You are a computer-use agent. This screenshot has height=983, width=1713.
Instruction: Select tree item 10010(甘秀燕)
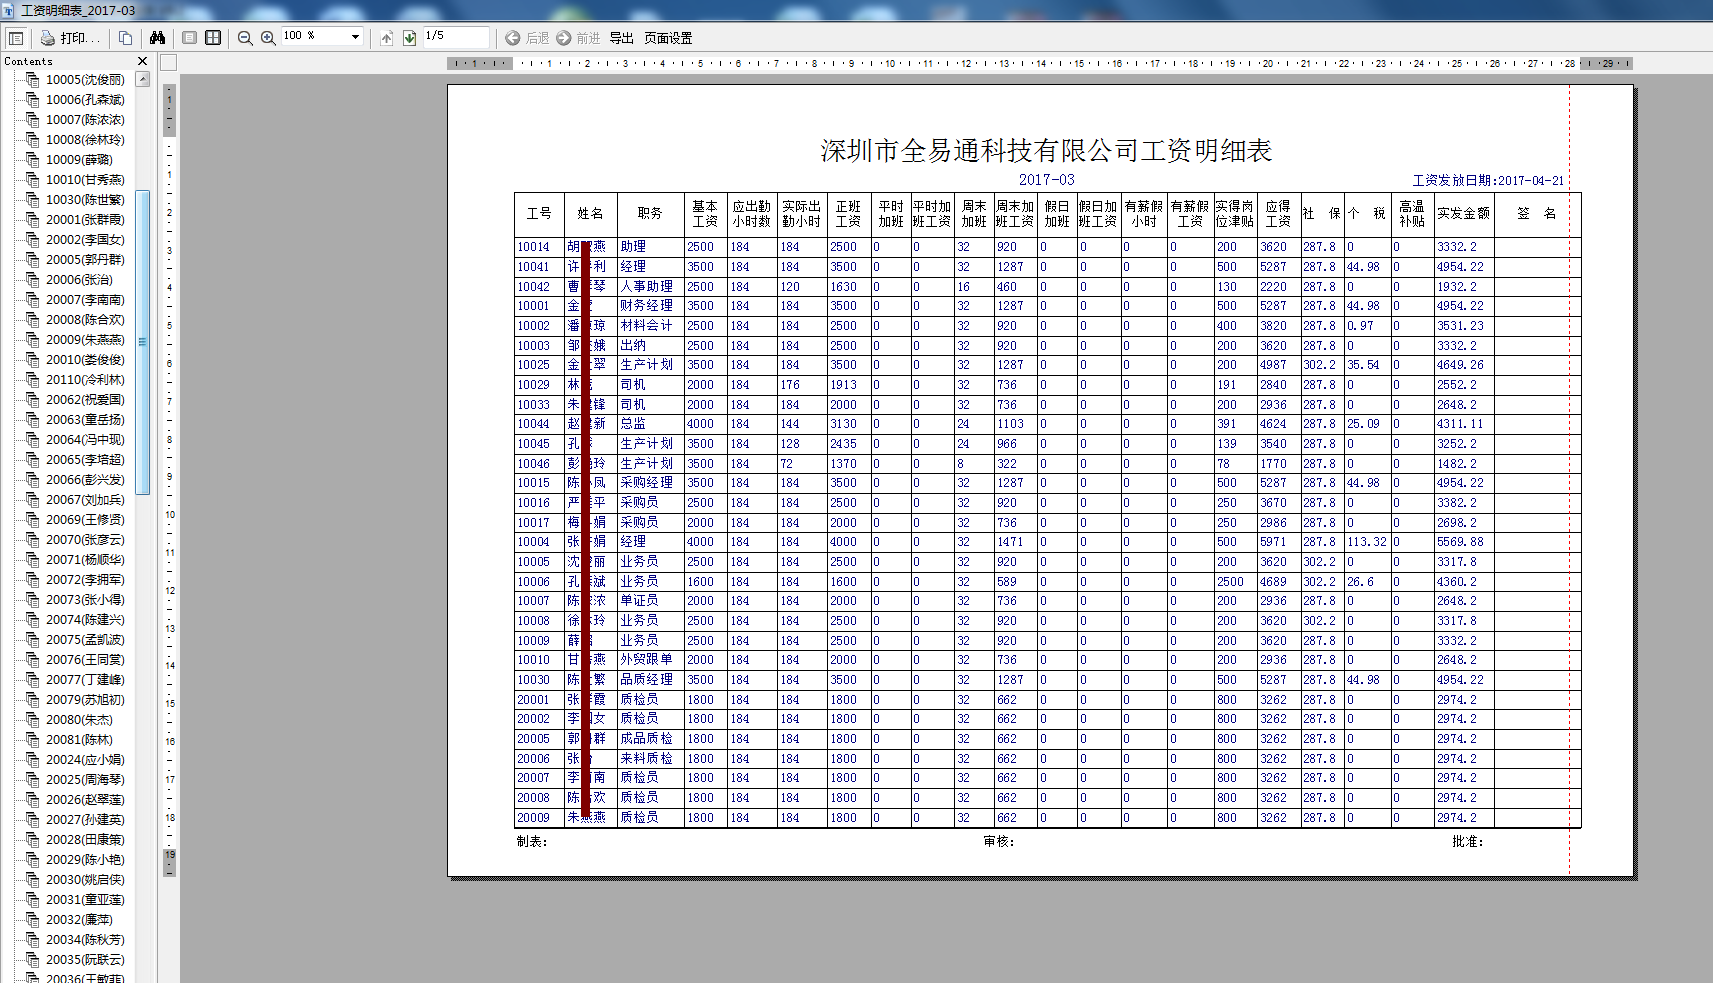[x=85, y=180]
